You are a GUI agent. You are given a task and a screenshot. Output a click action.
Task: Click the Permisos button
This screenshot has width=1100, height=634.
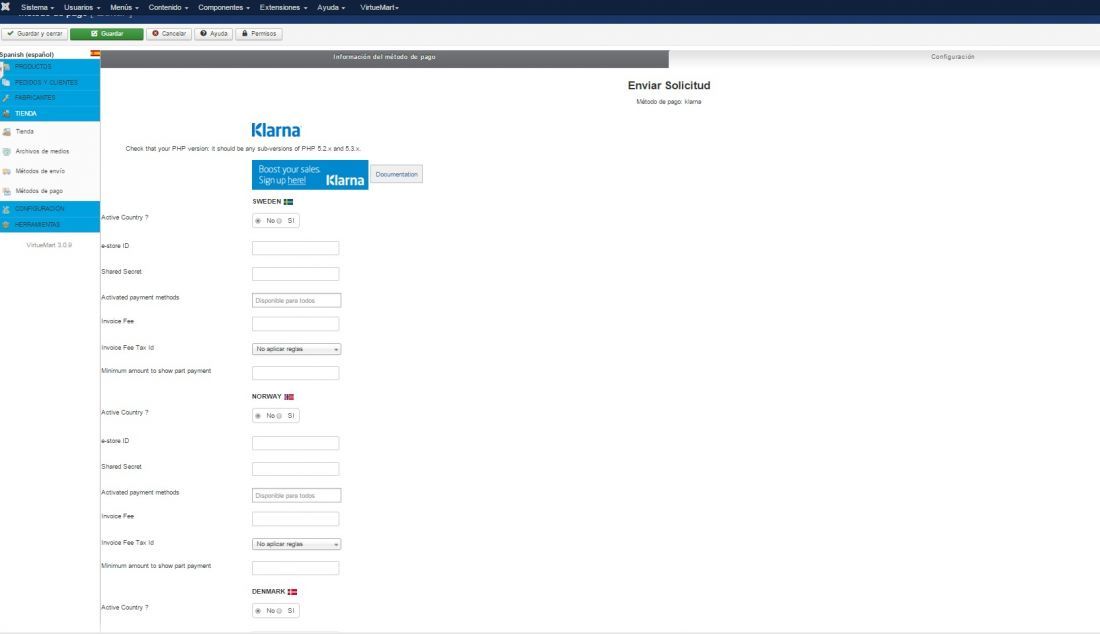259,34
